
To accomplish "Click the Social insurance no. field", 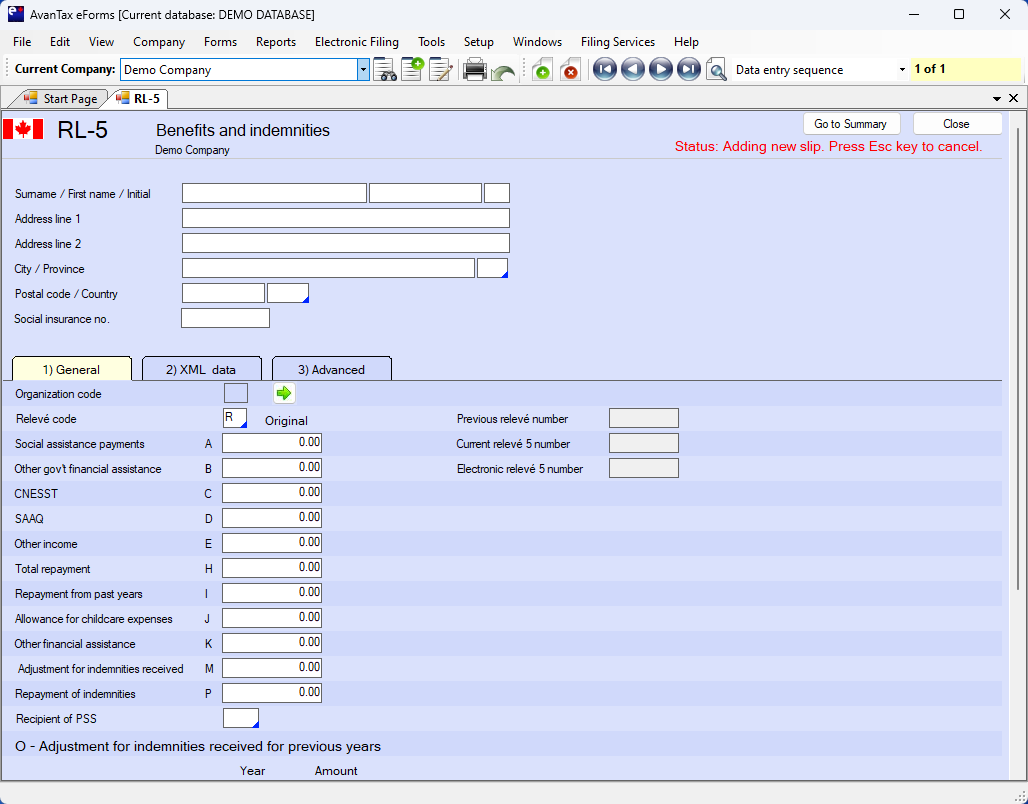I will click(x=225, y=319).
